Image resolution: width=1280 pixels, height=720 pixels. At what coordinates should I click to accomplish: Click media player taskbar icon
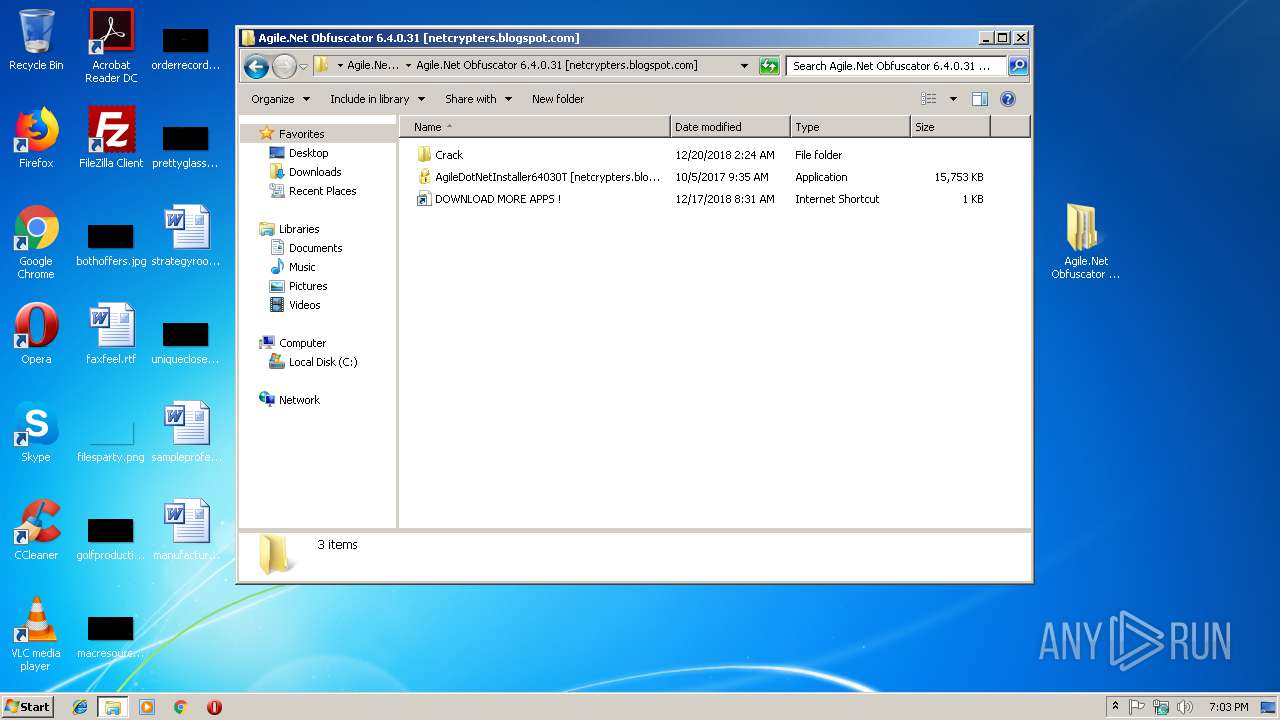147,707
